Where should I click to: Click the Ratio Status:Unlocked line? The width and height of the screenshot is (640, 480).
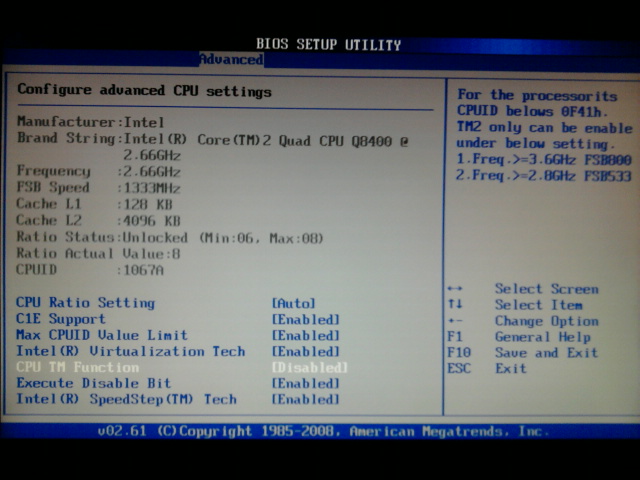pos(170,237)
